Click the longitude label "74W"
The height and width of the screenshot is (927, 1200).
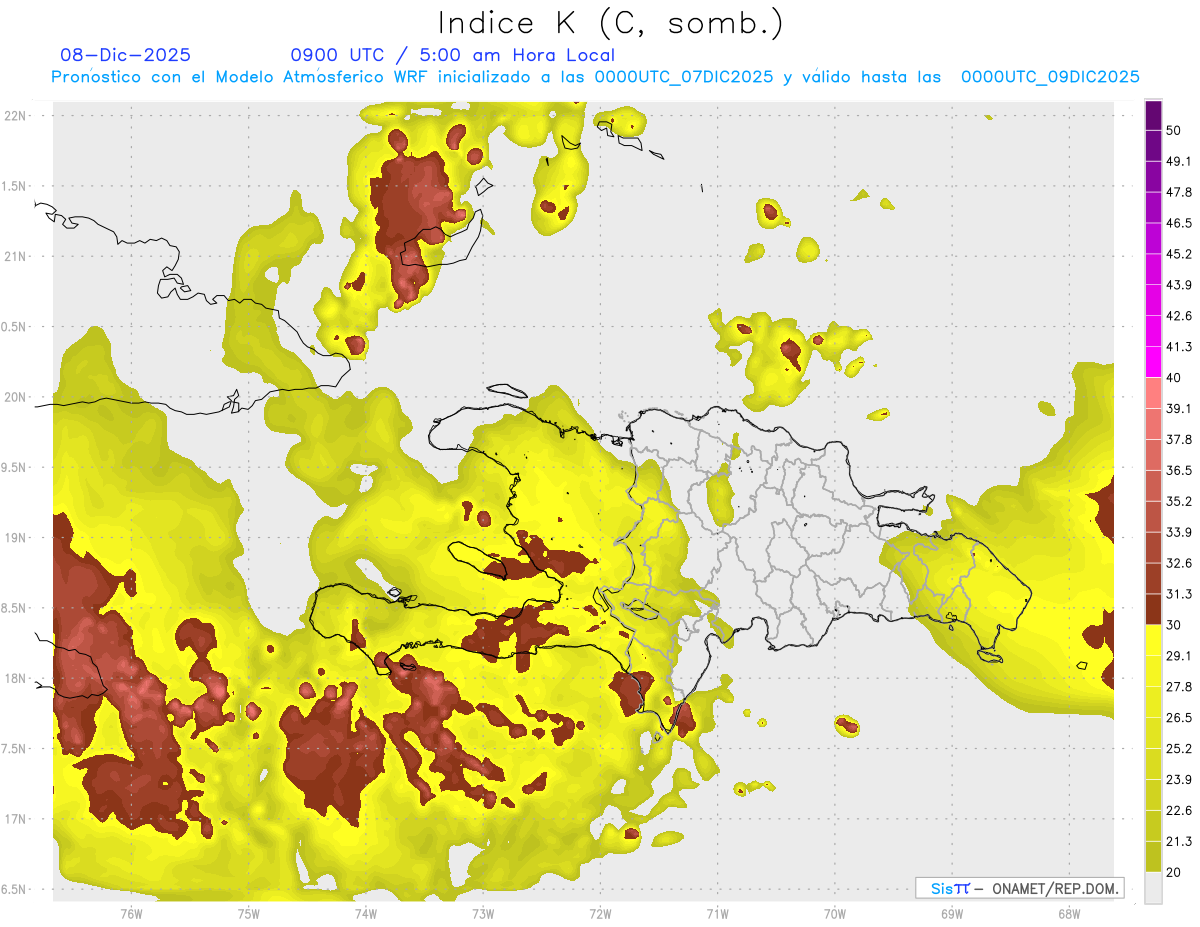365,914
